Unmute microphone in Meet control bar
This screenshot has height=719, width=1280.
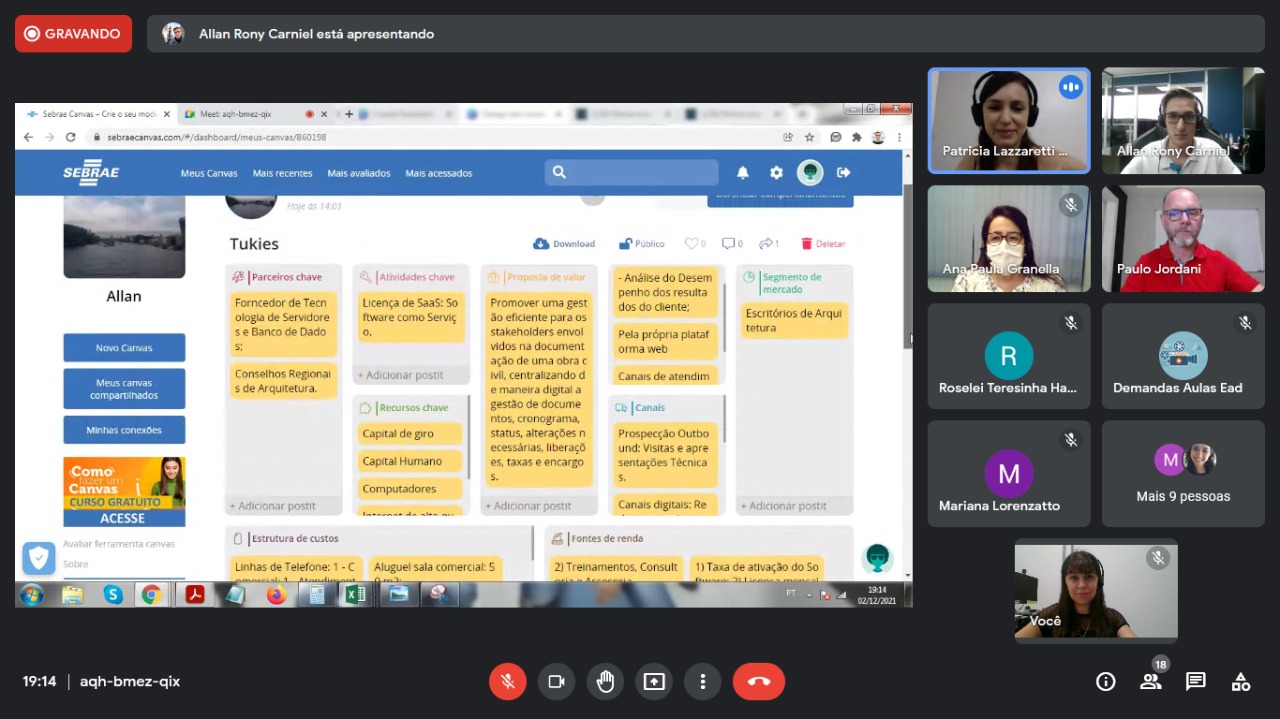[x=507, y=681]
